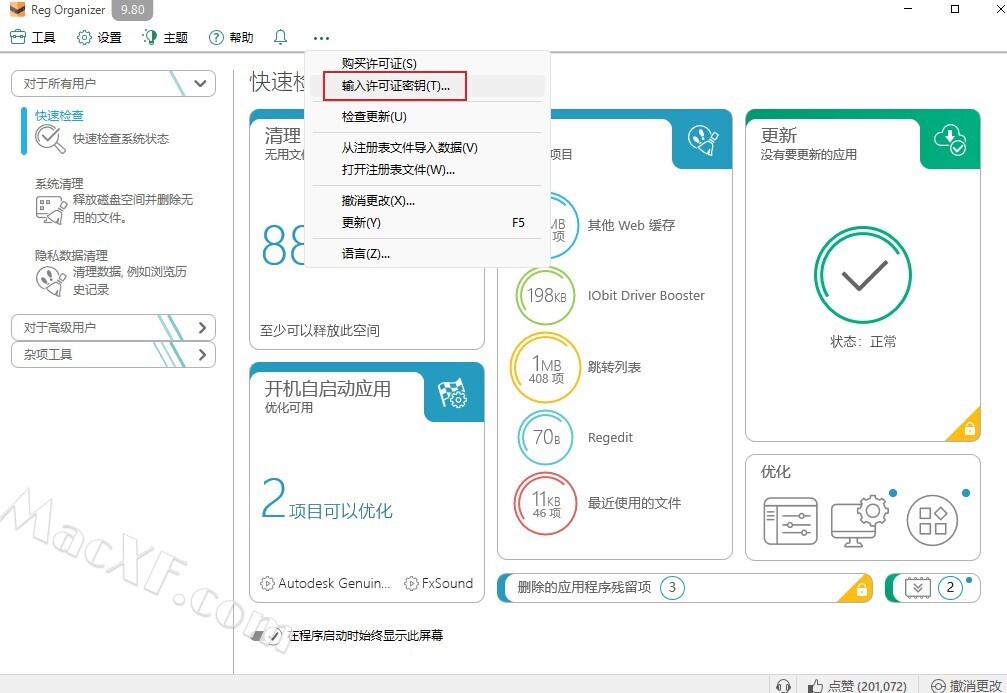Click IObit Driver Booster label
The image size is (1007, 693).
click(x=646, y=295)
